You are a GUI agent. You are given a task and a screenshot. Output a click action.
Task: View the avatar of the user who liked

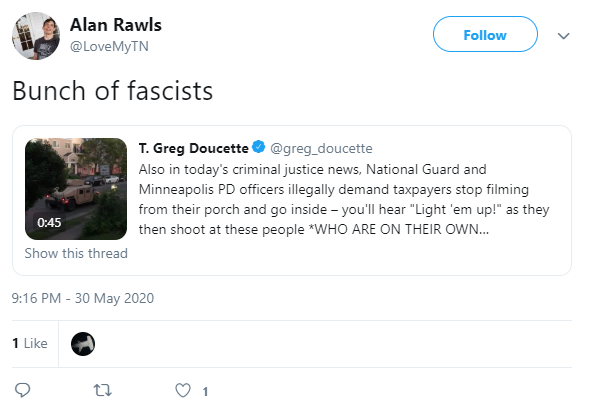pyautogui.click(x=83, y=344)
